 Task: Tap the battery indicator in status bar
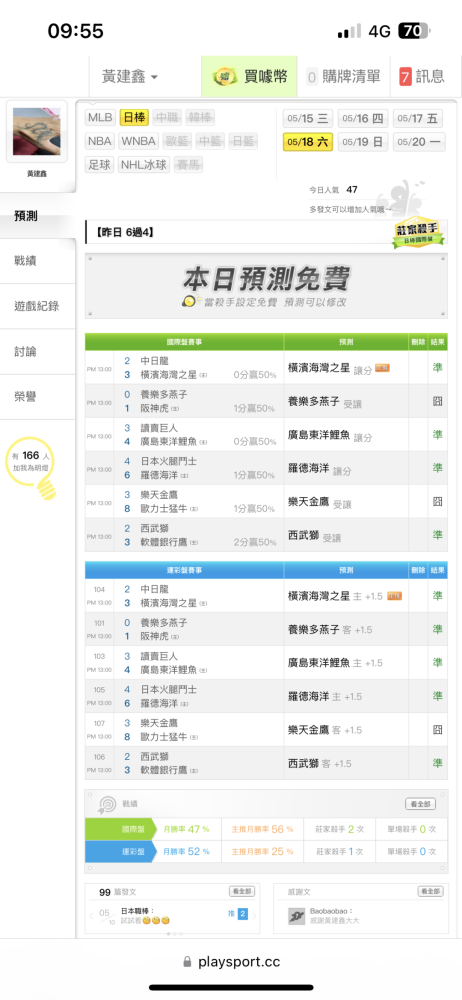click(x=414, y=31)
